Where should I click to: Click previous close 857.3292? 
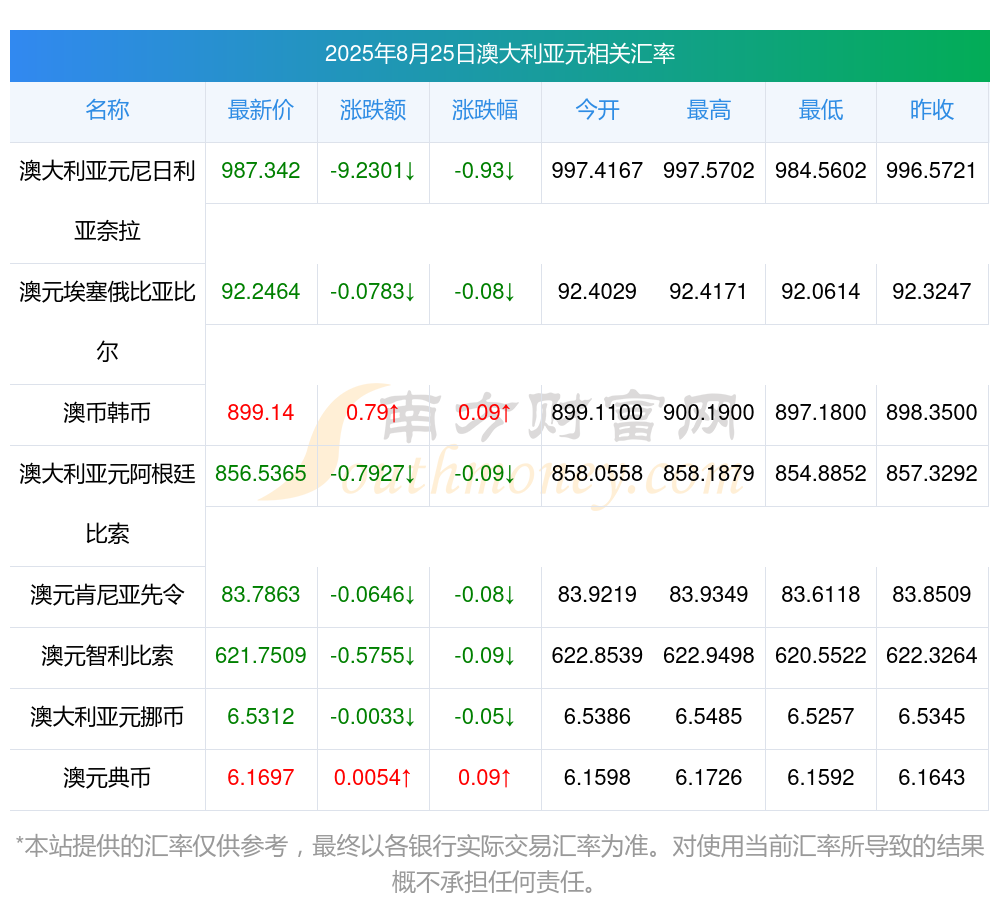[x=932, y=474]
